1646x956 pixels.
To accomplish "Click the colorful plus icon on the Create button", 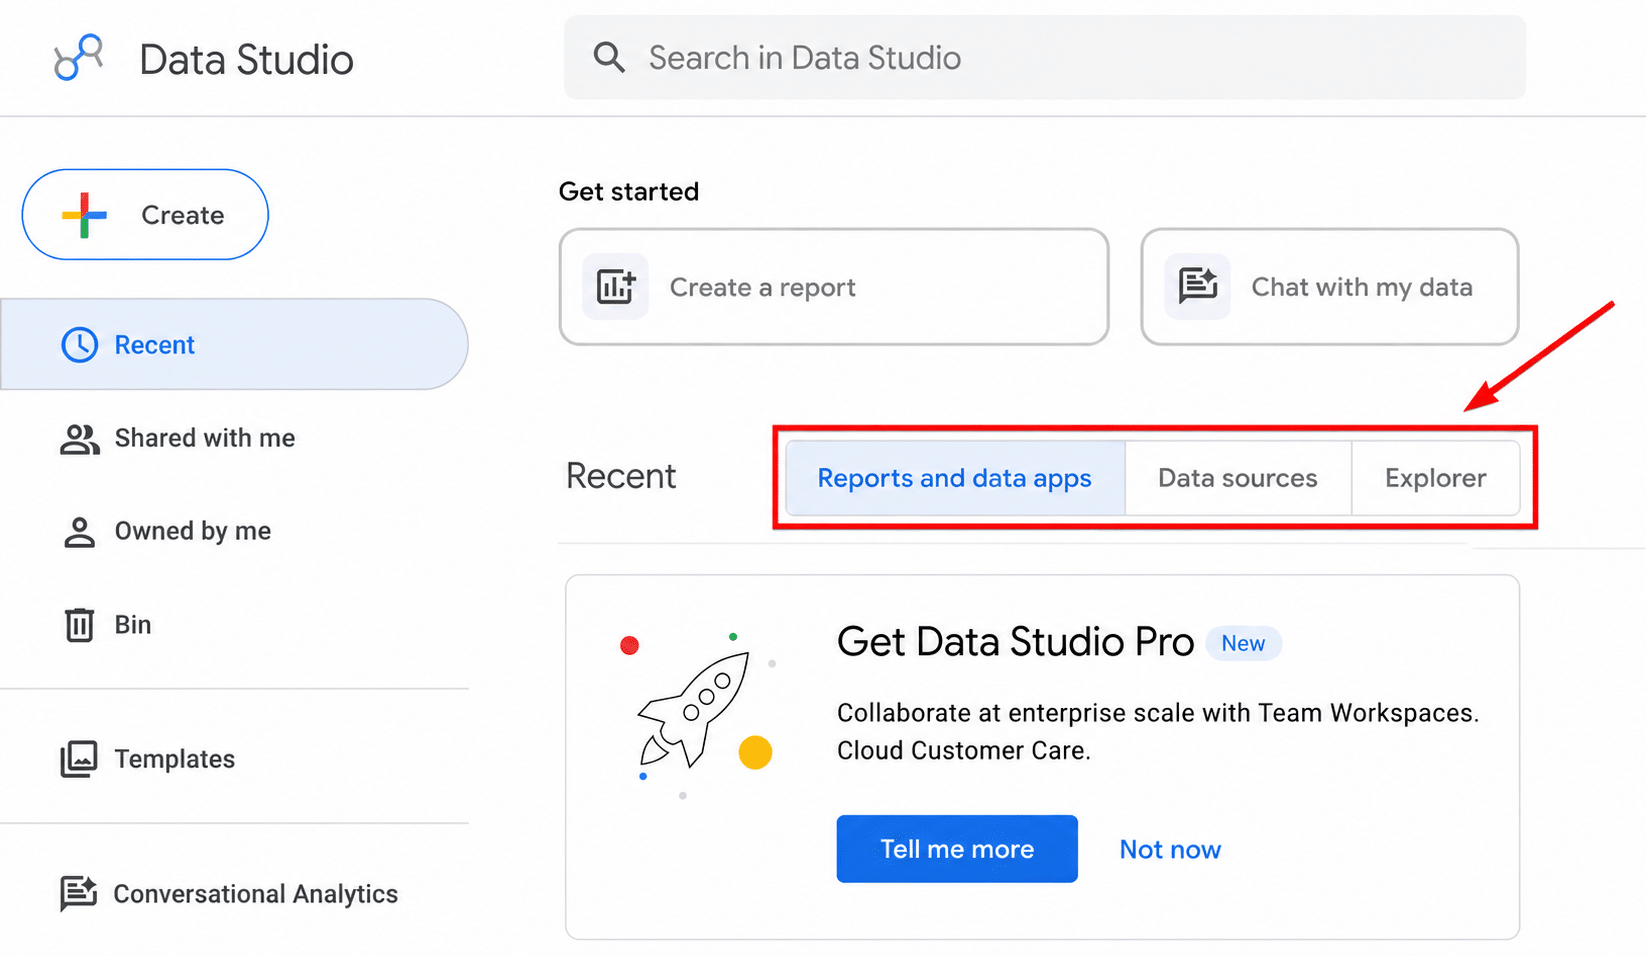I will 84,215.
